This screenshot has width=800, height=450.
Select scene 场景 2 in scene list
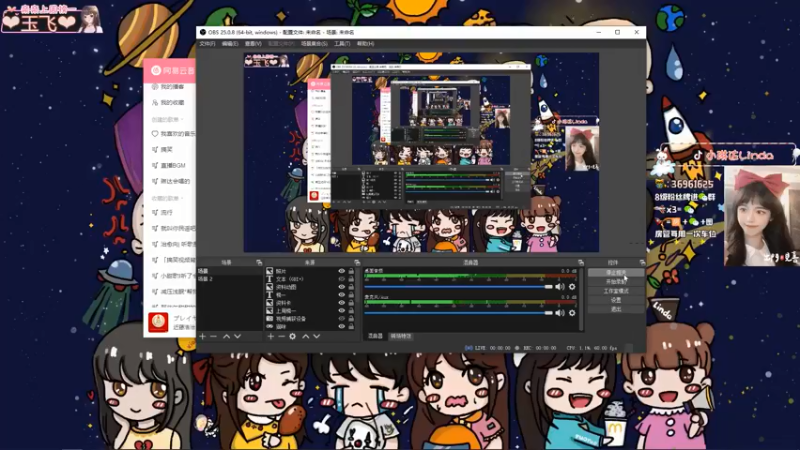(x=230, y=279)
